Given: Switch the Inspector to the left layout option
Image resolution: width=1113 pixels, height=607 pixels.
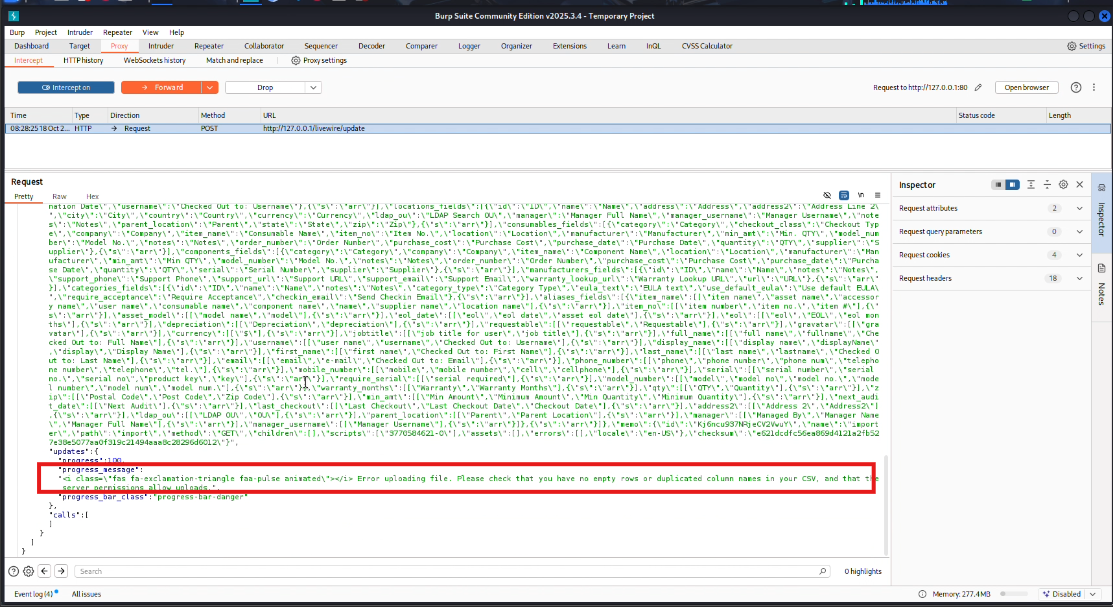Looking at the screenshot, I should pos(998,185).
